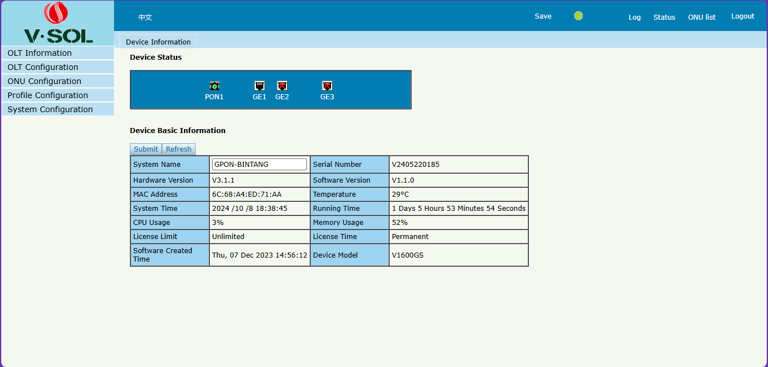Click CPU usage value 3%
This screenshot has width=768, height=367.
pos(218,222)
